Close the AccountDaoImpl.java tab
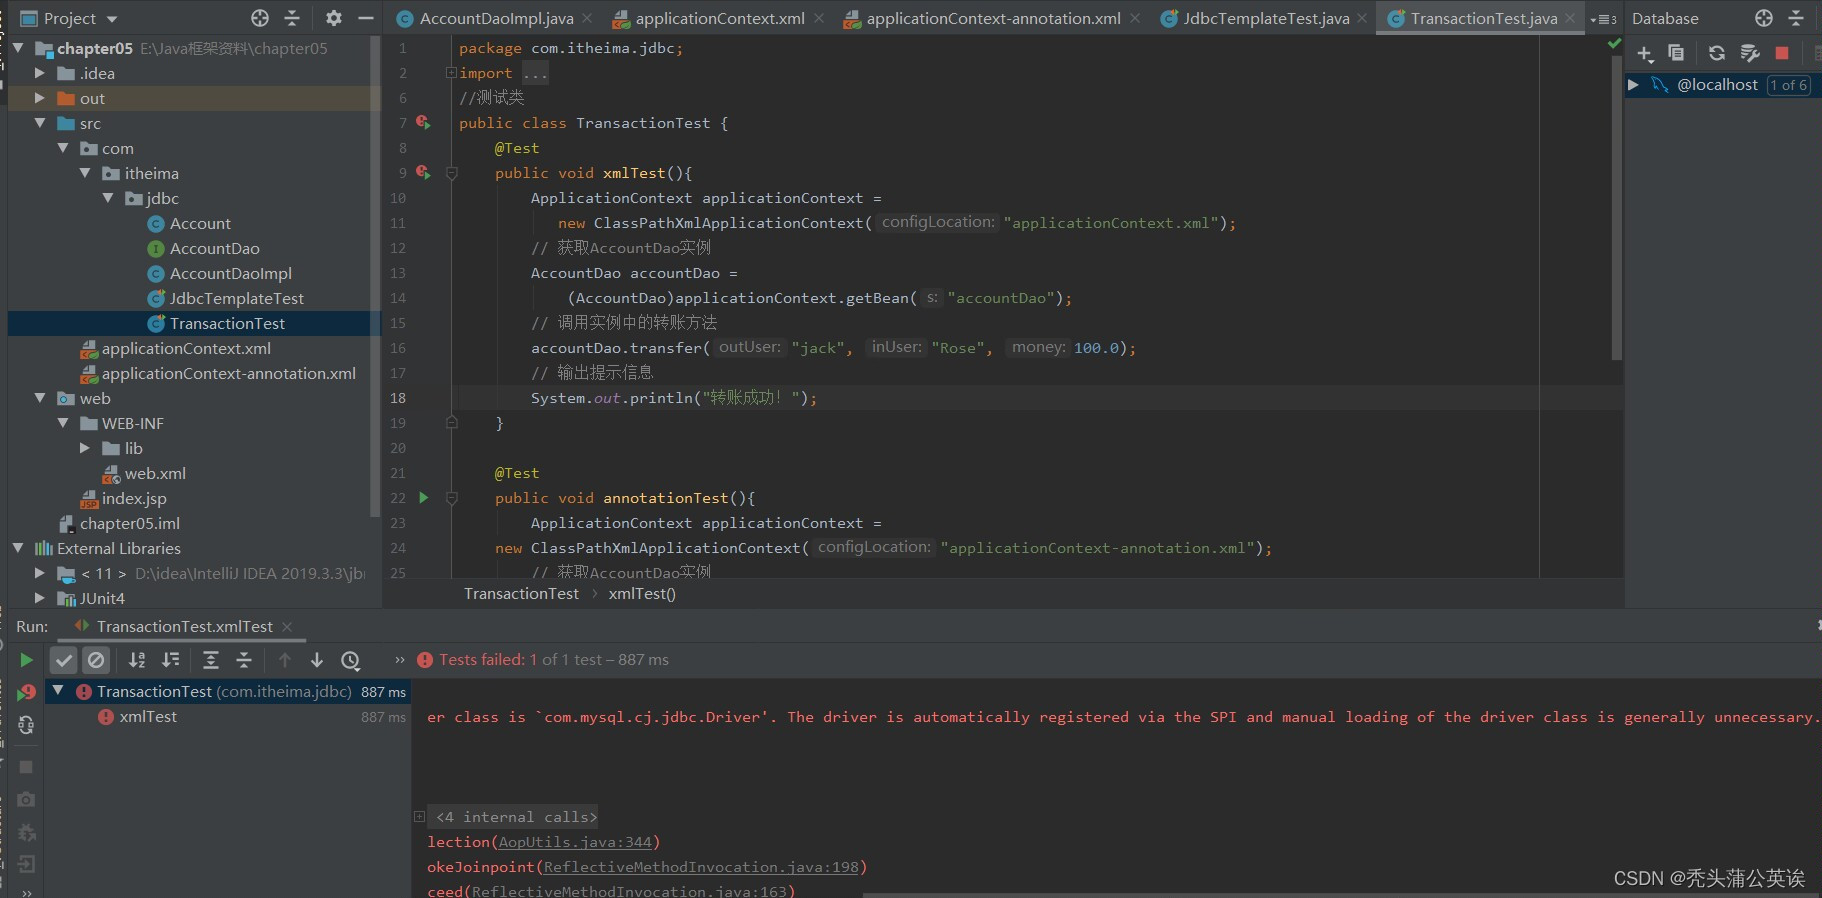 pyautogui.click(x=587, y=18)
